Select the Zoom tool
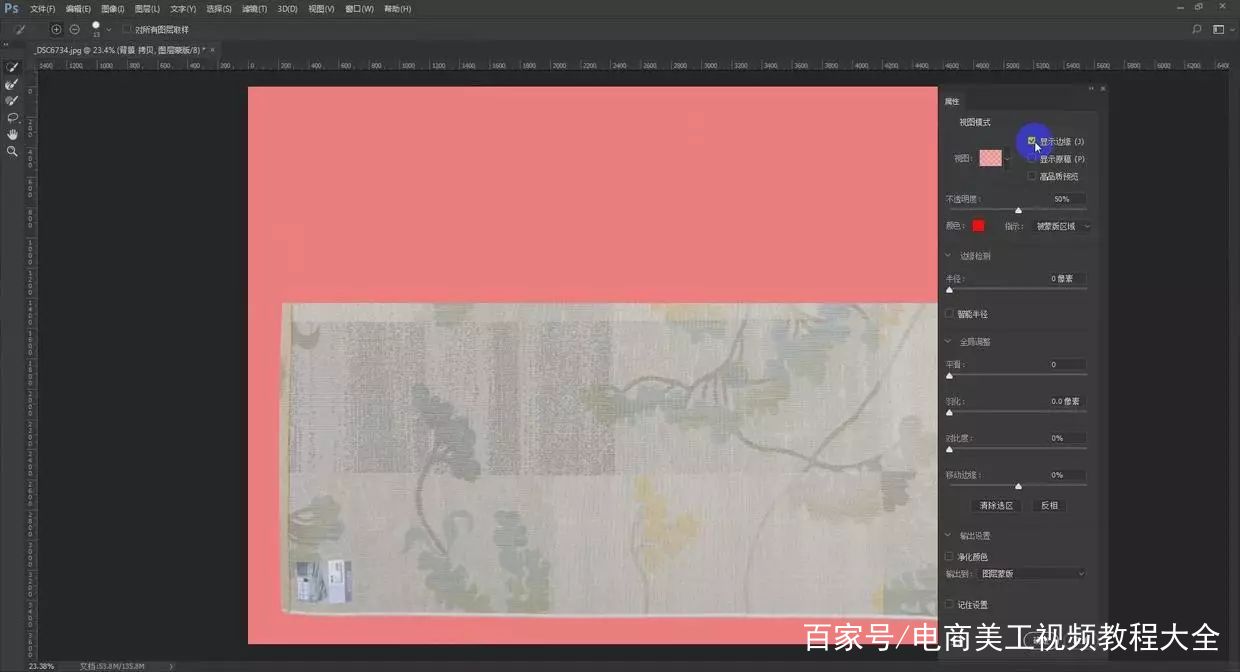This screenshot has width=1240, height=672. pyautogui.click(x=12, y=151)
